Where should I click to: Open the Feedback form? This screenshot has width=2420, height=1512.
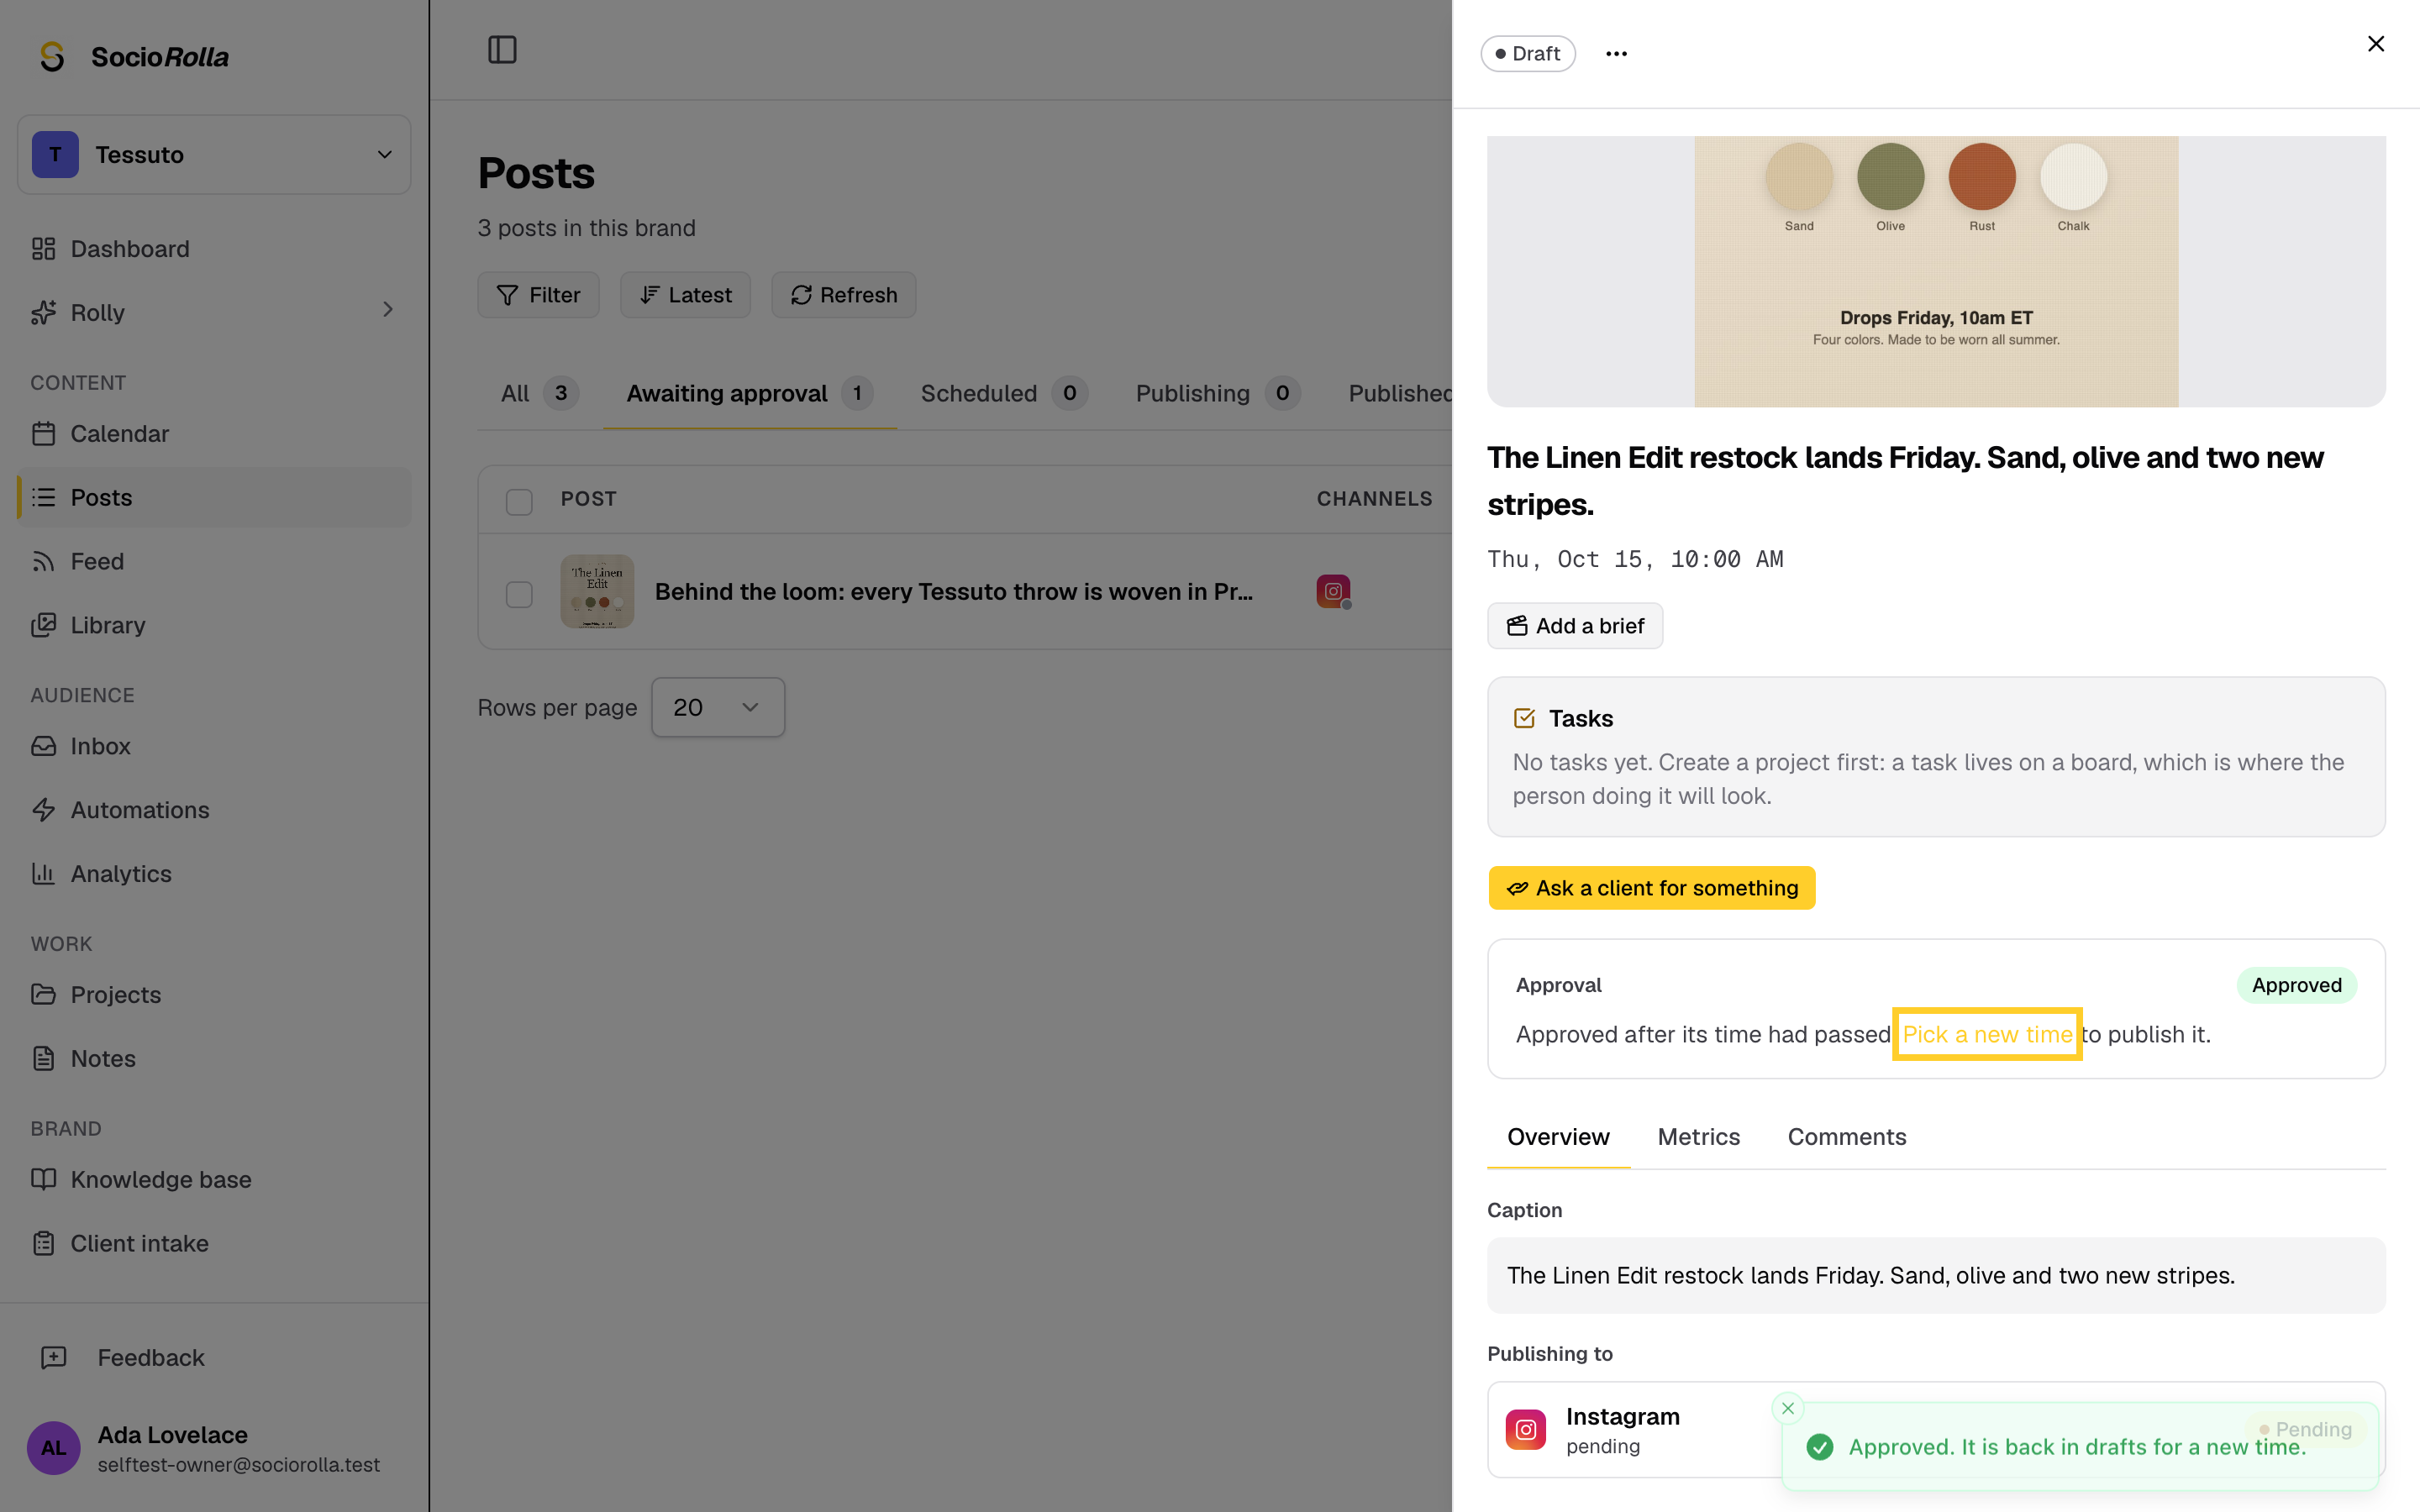coord(214,1358)
